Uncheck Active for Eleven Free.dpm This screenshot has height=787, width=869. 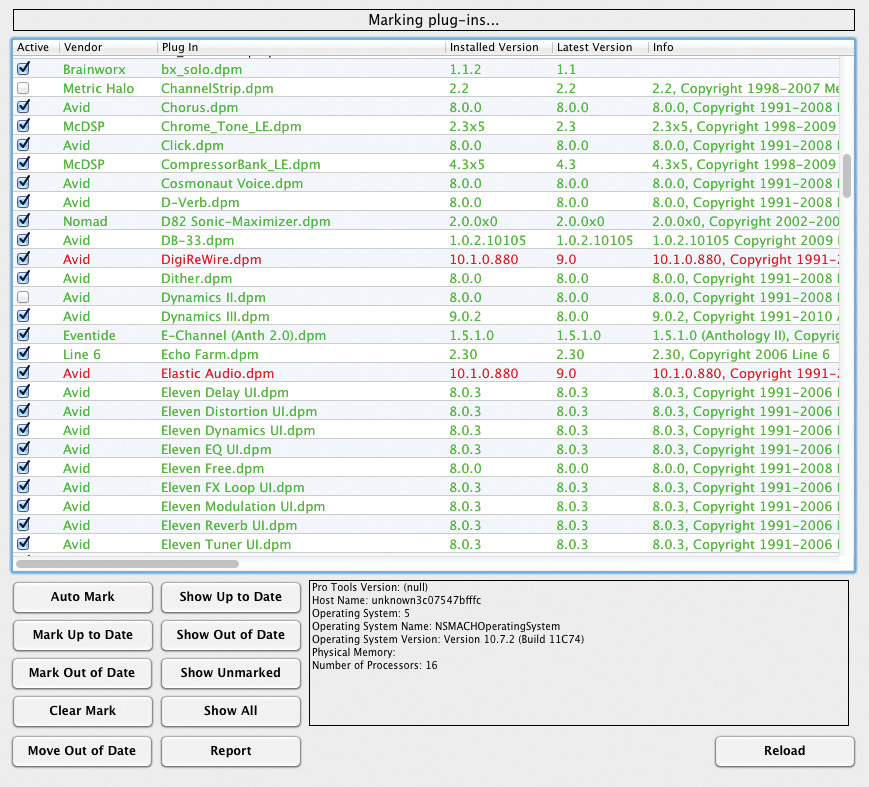pyautogui.click(x=23, y=468)
